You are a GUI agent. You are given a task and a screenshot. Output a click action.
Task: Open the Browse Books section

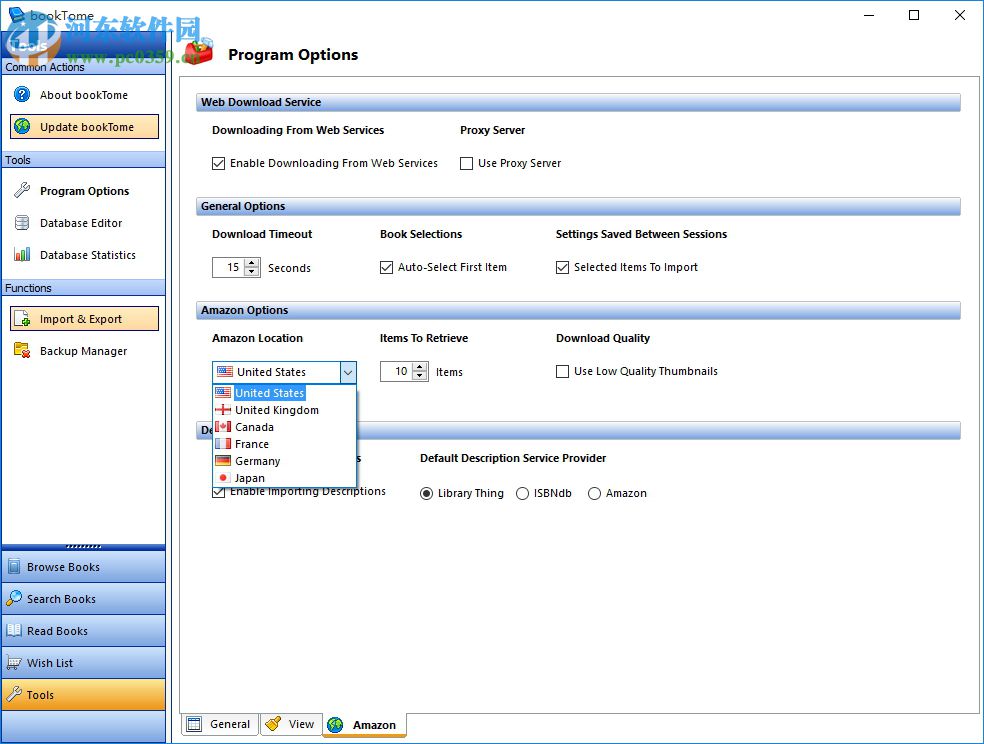[x=83, y=566]
